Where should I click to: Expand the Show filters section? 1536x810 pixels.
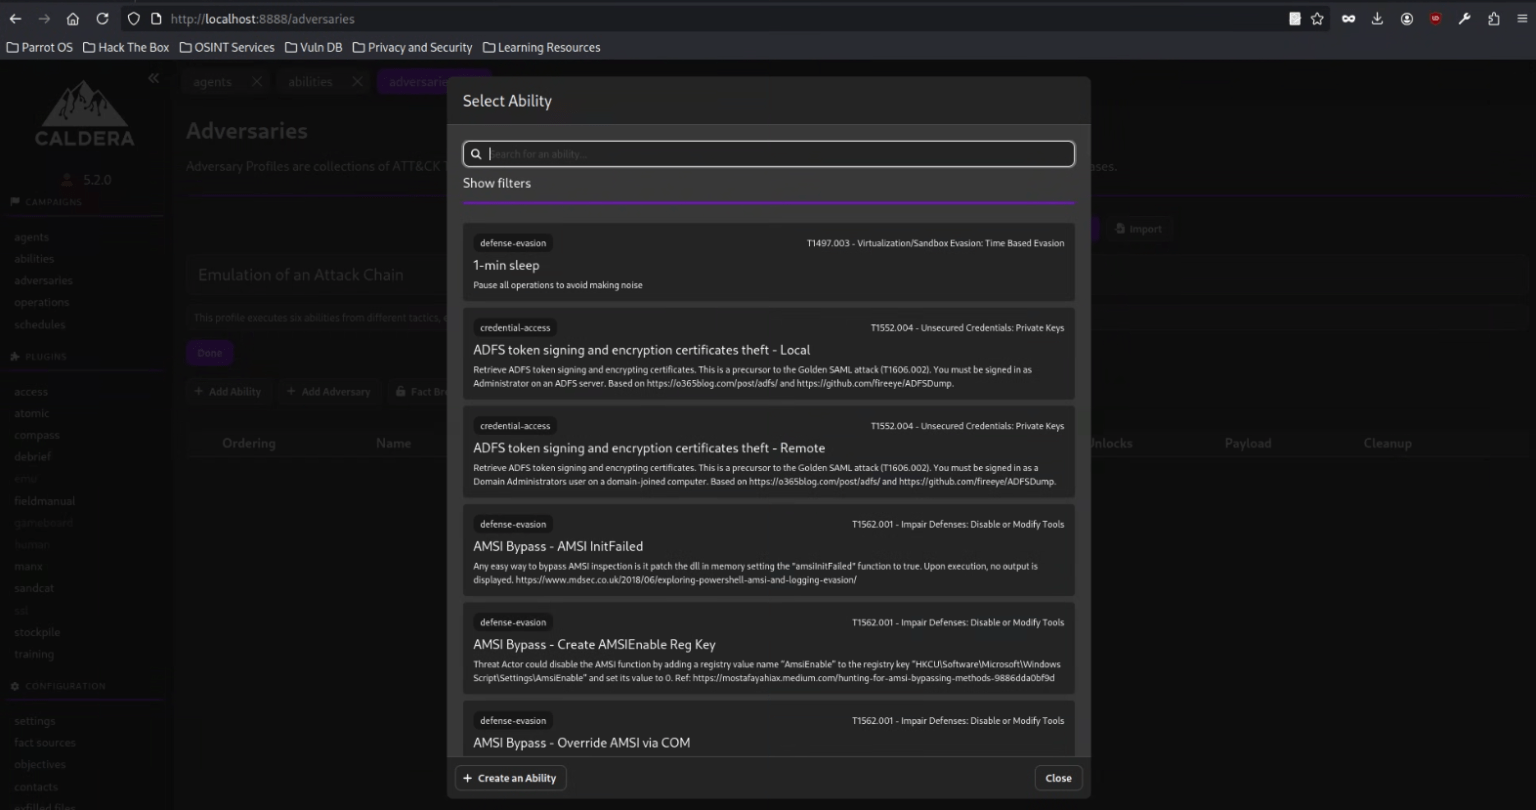[497, 183]
